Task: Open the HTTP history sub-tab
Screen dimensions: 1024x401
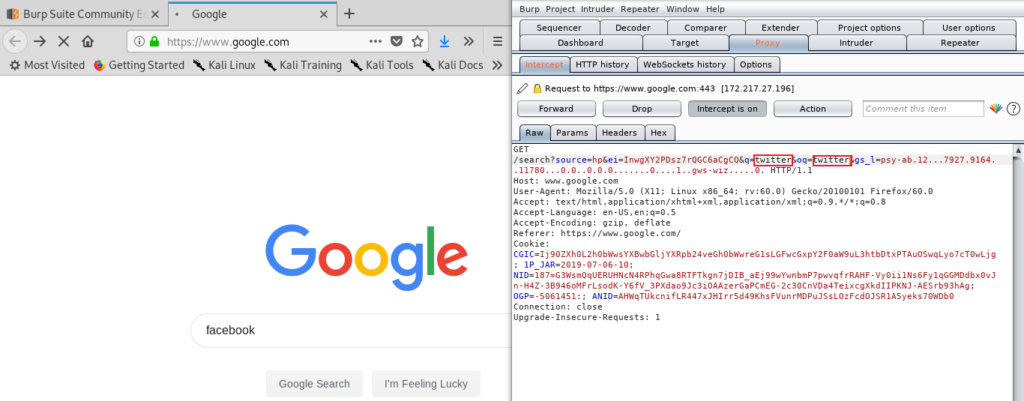Action: pyautogui.click(x=602, y=65)
